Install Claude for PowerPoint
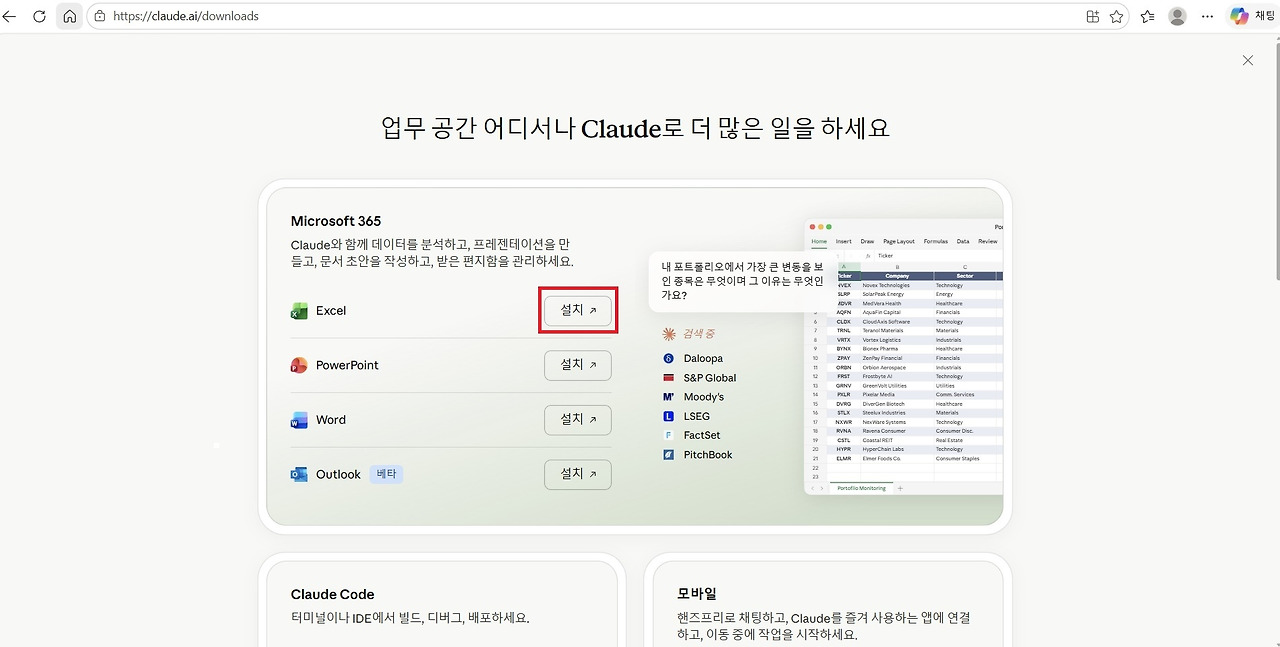This screenshot has width=1280, height=647. click(578, 365)
